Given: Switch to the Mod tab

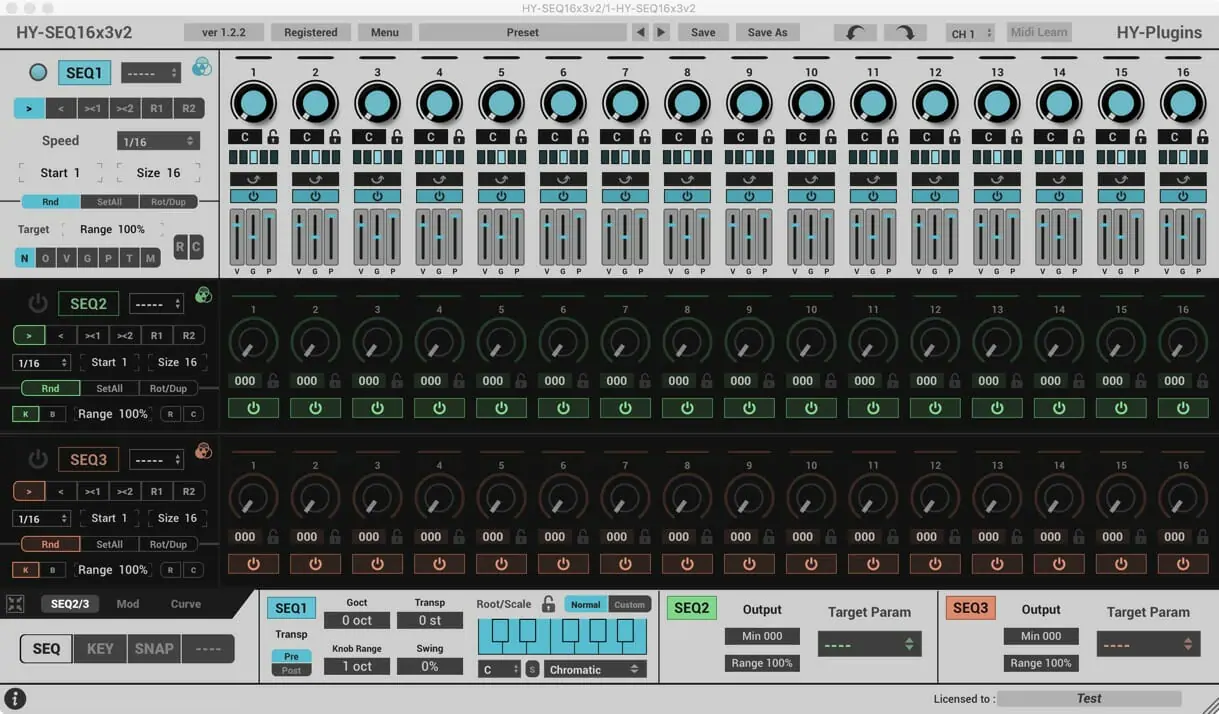Looking at the screenshot, I should coord(128,604).
